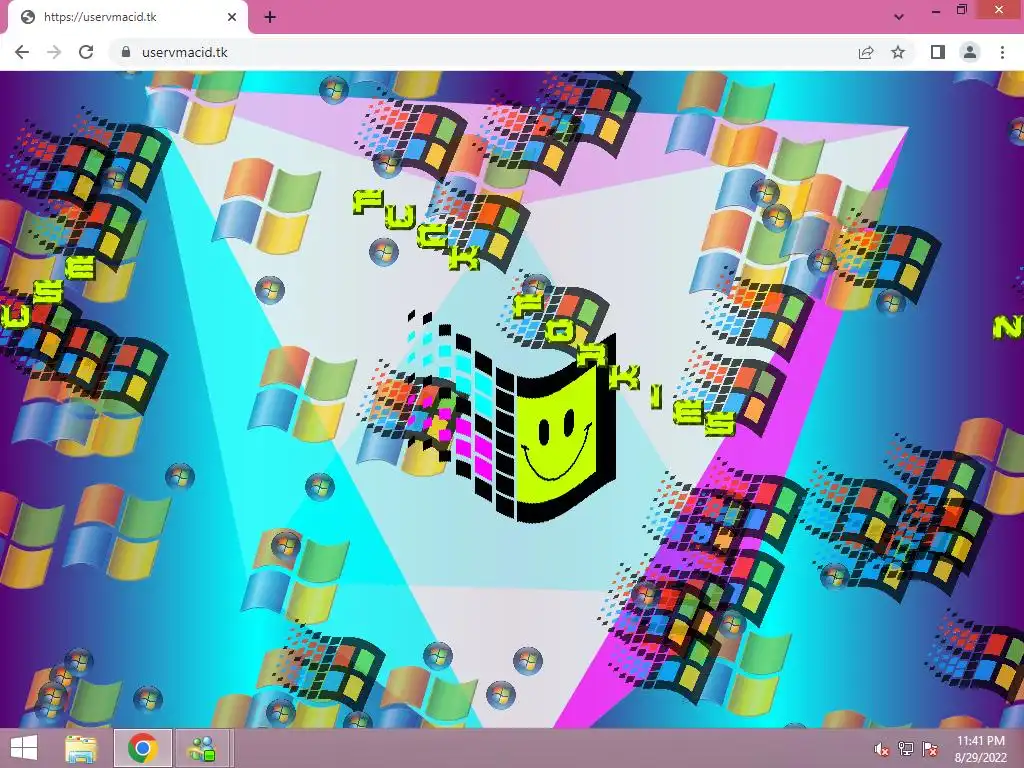Image resolution: width=1024 pixels, height=768 pixels.
Task: Open the Action Center flag icon
Action: coord(930,750)
